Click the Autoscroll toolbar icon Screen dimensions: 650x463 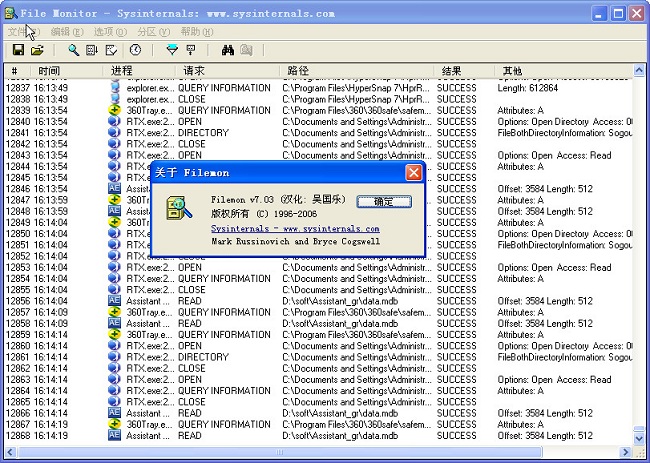[x=92, y=50]
